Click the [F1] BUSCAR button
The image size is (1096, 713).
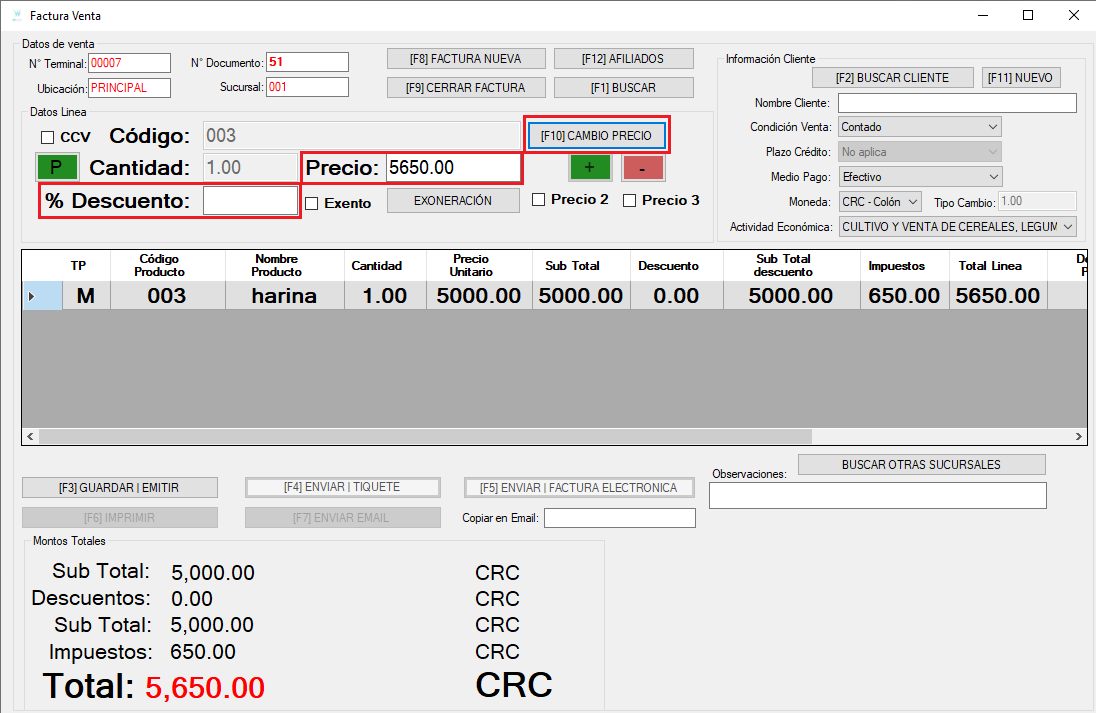click(623, 87)
